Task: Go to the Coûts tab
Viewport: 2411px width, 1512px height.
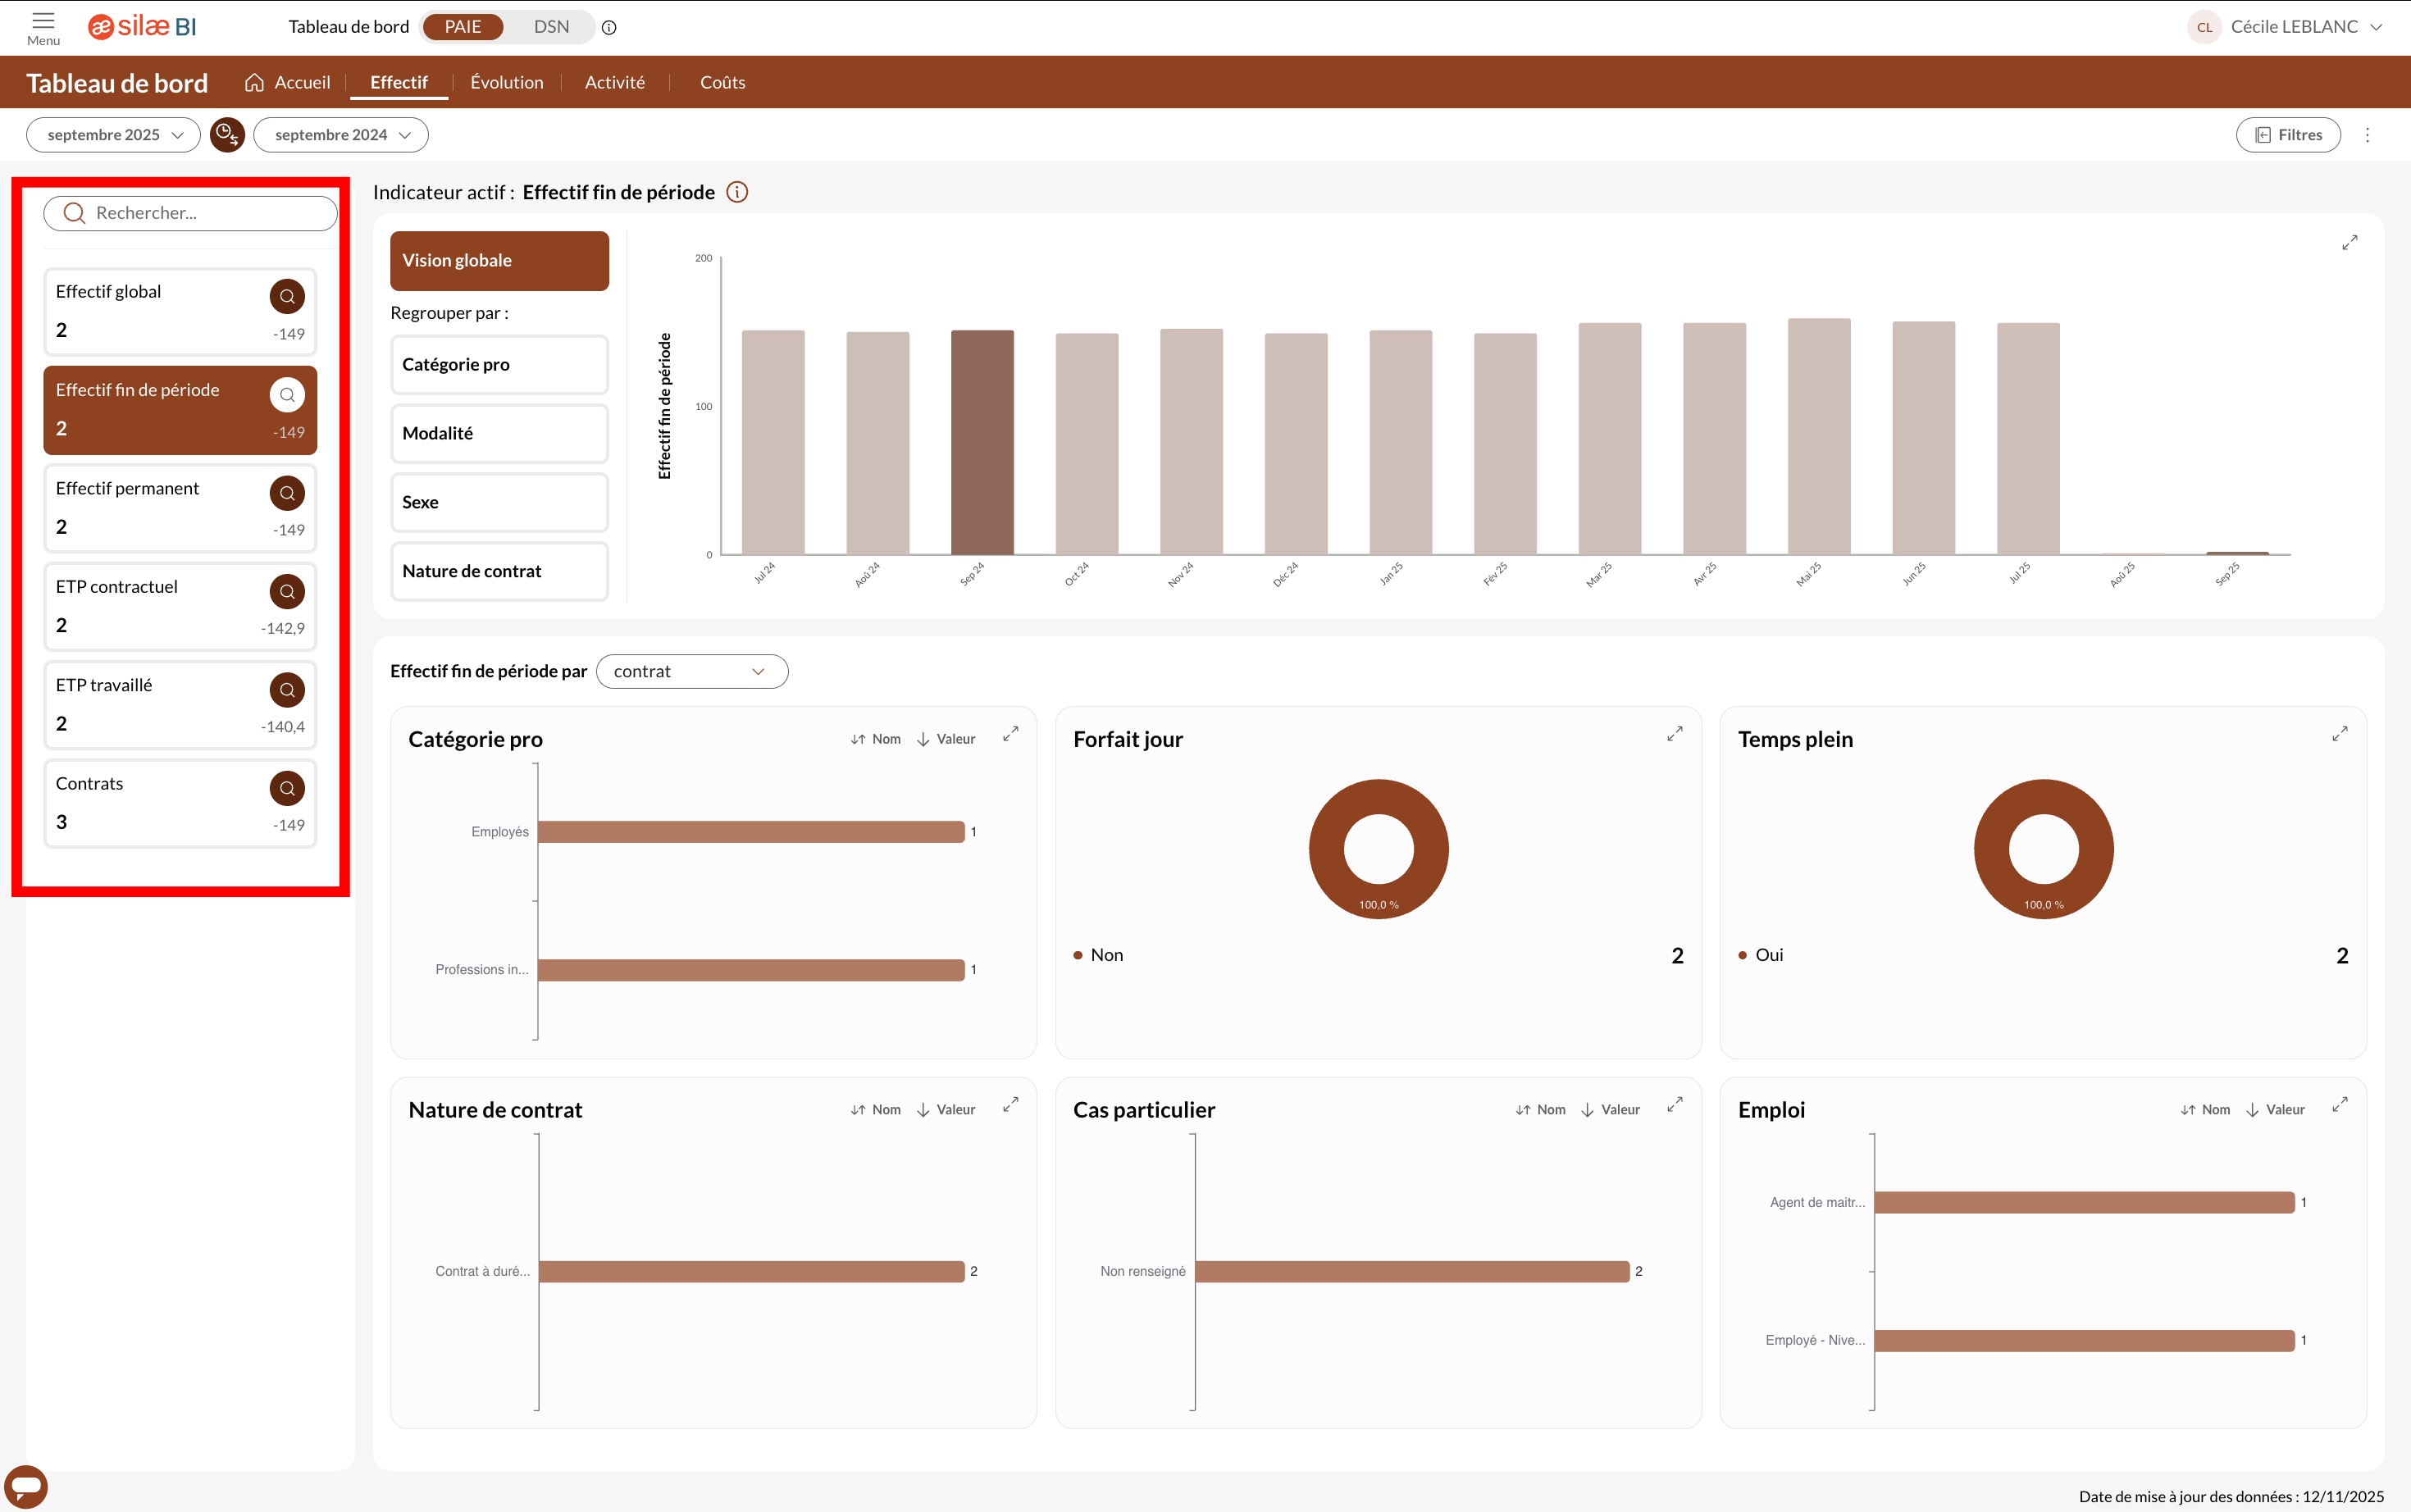Action: tap(722, 82)
